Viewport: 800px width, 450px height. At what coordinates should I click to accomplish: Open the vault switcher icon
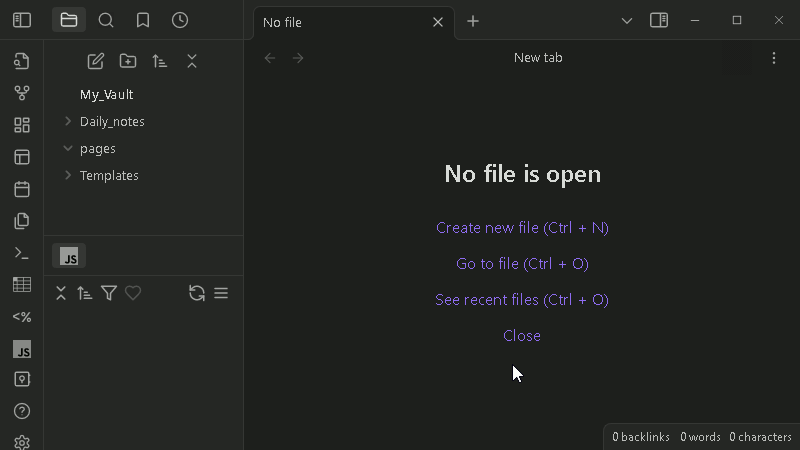22,379
